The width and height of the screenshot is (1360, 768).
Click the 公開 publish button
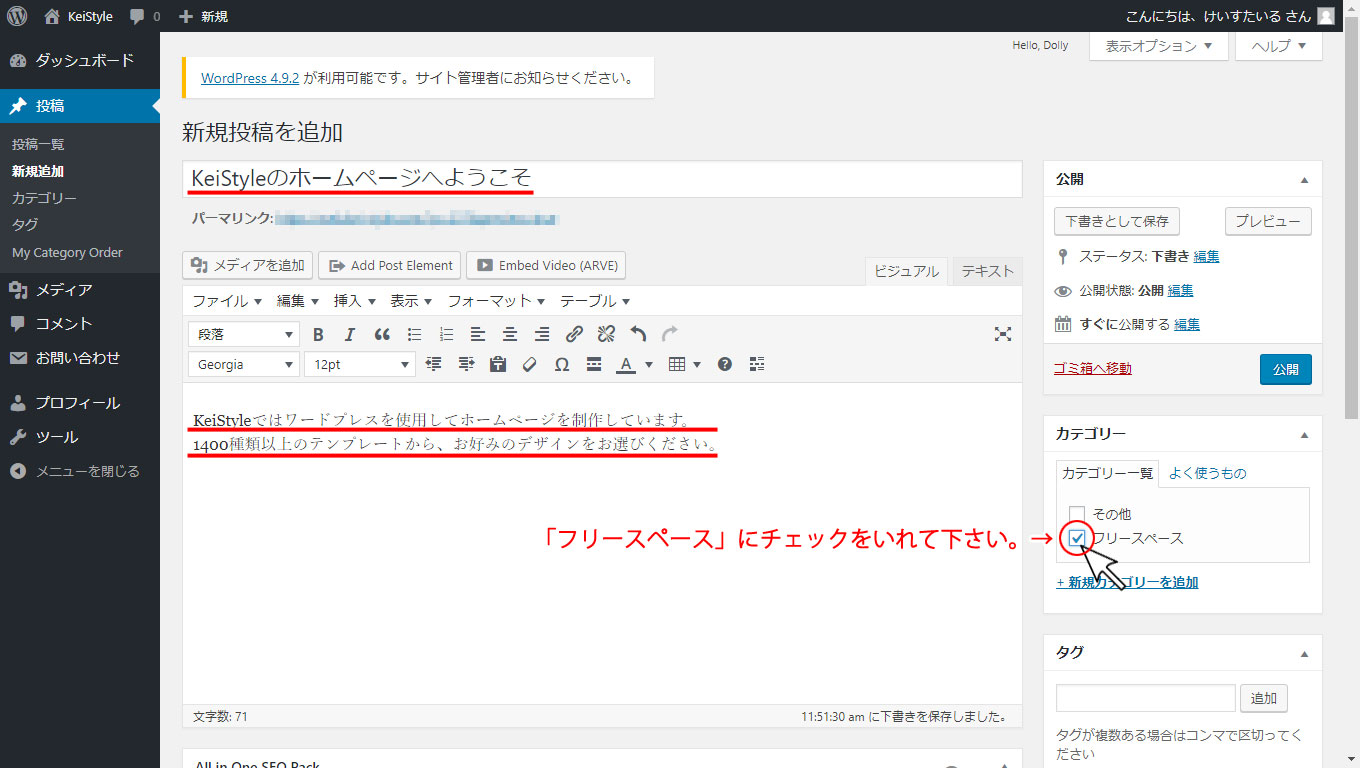(x=1285, y=369)
